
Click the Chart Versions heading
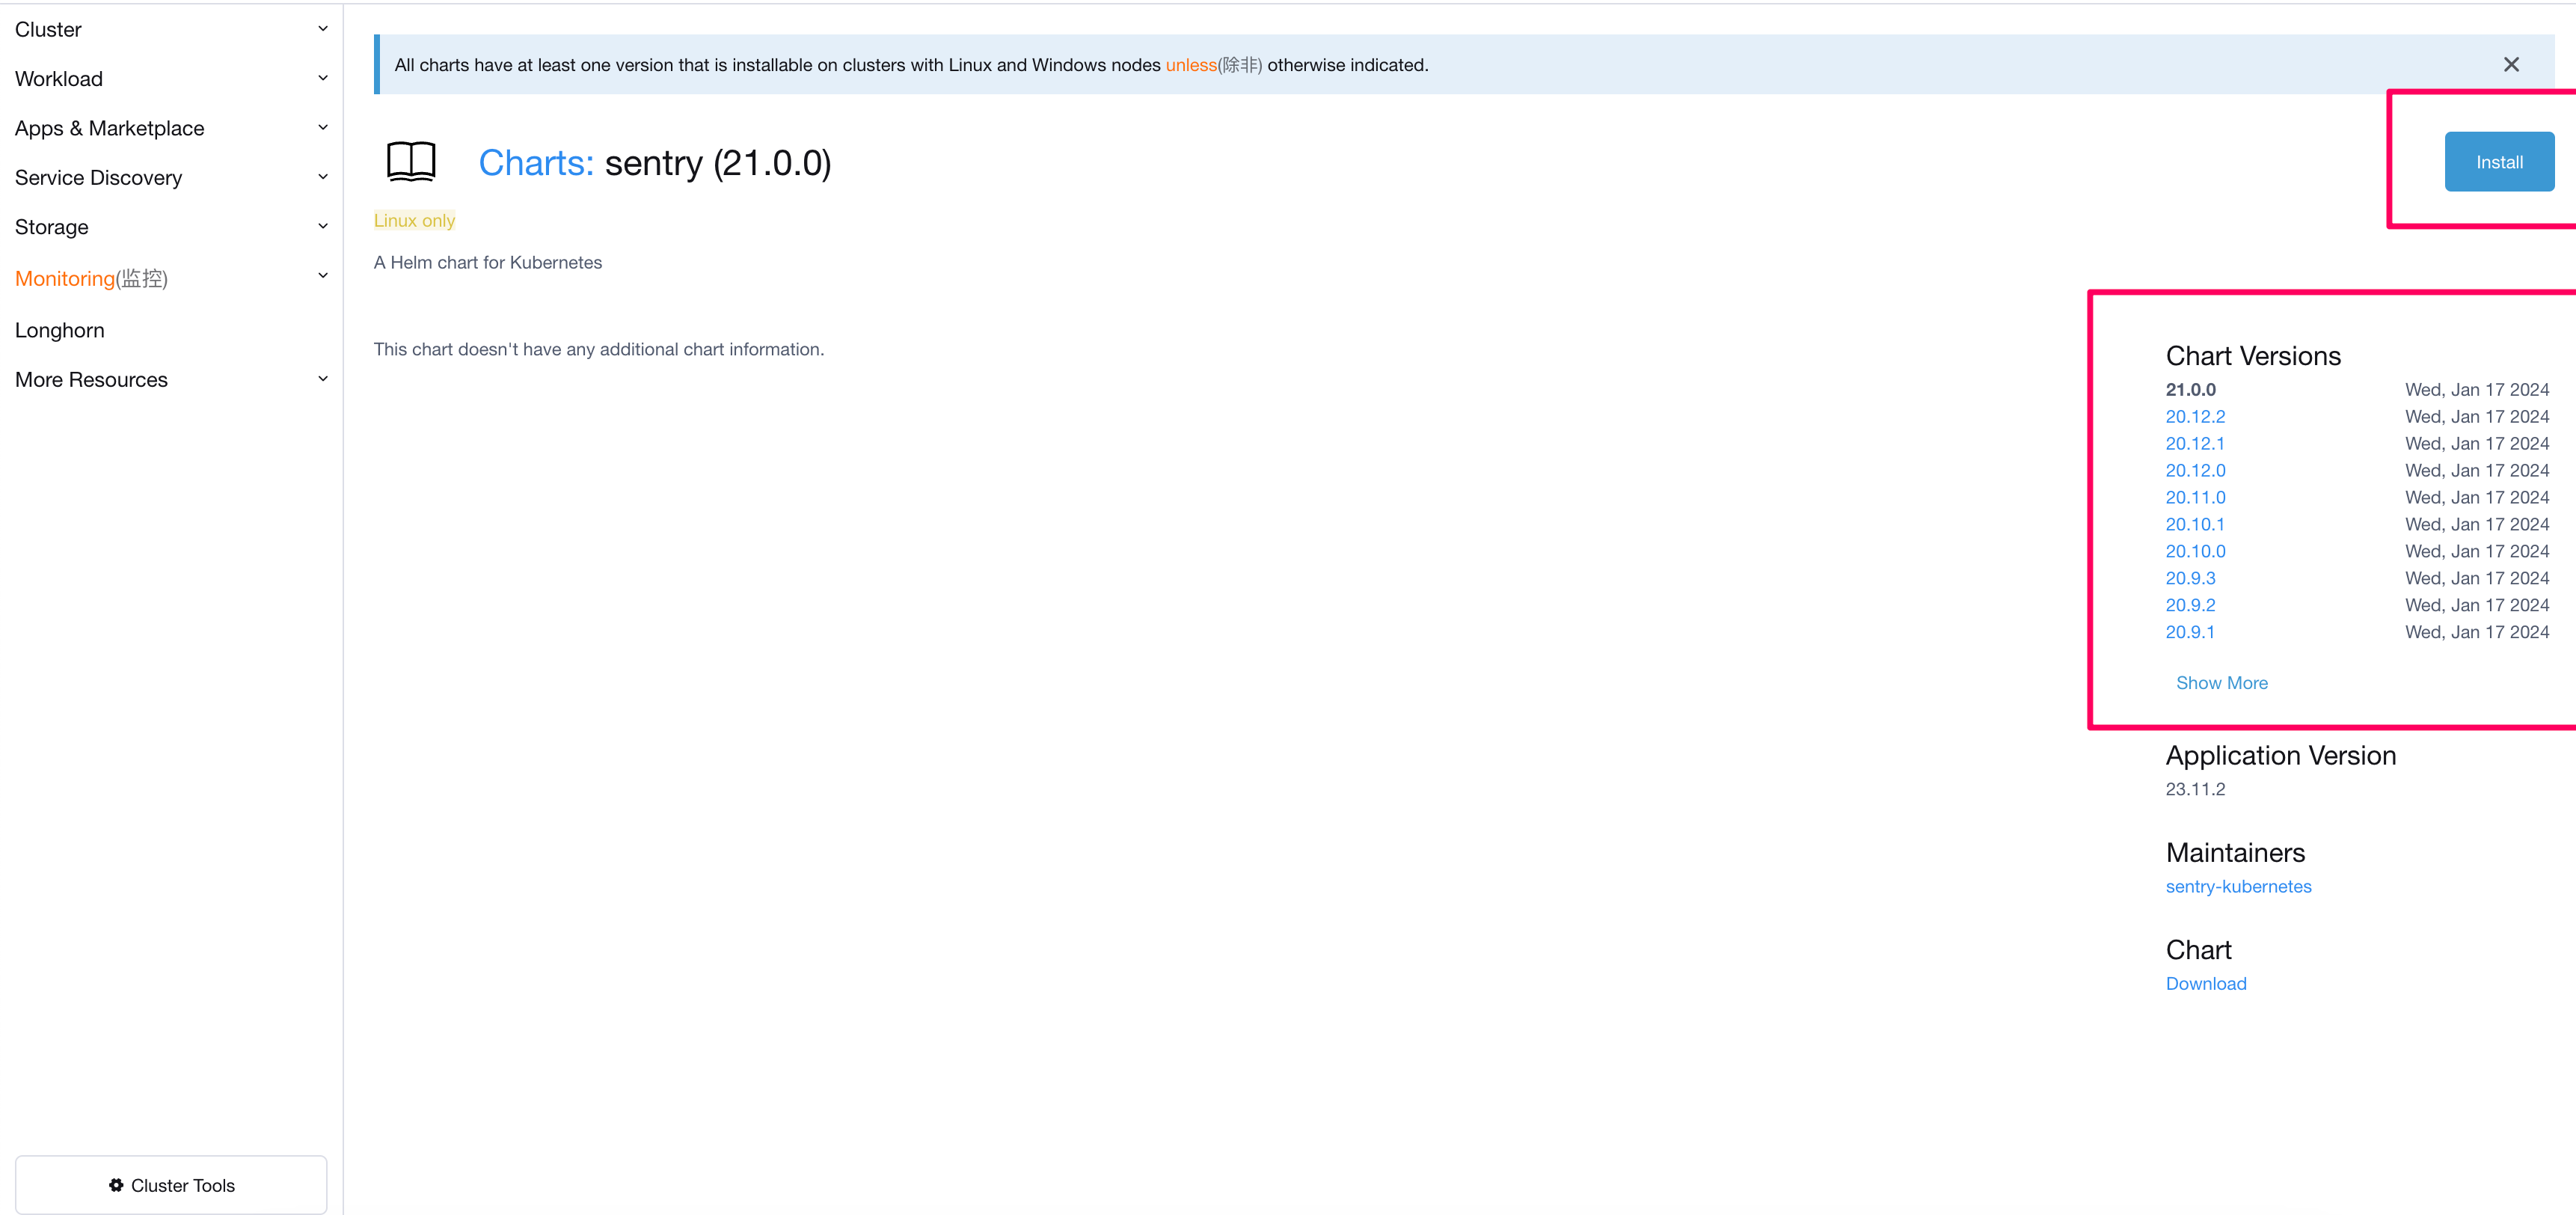click(2253, 356)
